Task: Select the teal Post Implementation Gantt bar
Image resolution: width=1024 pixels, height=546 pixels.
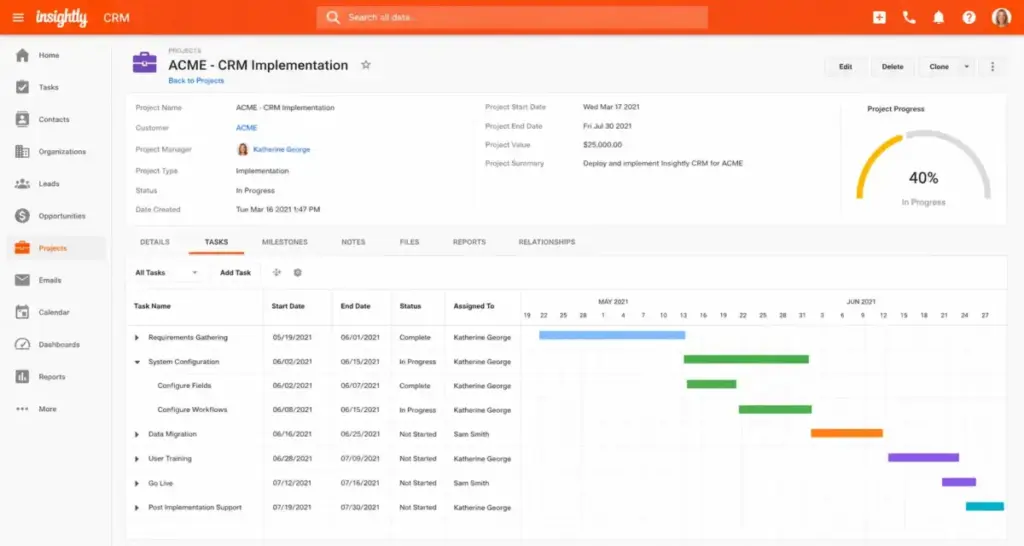Action: tap(985, 506)
